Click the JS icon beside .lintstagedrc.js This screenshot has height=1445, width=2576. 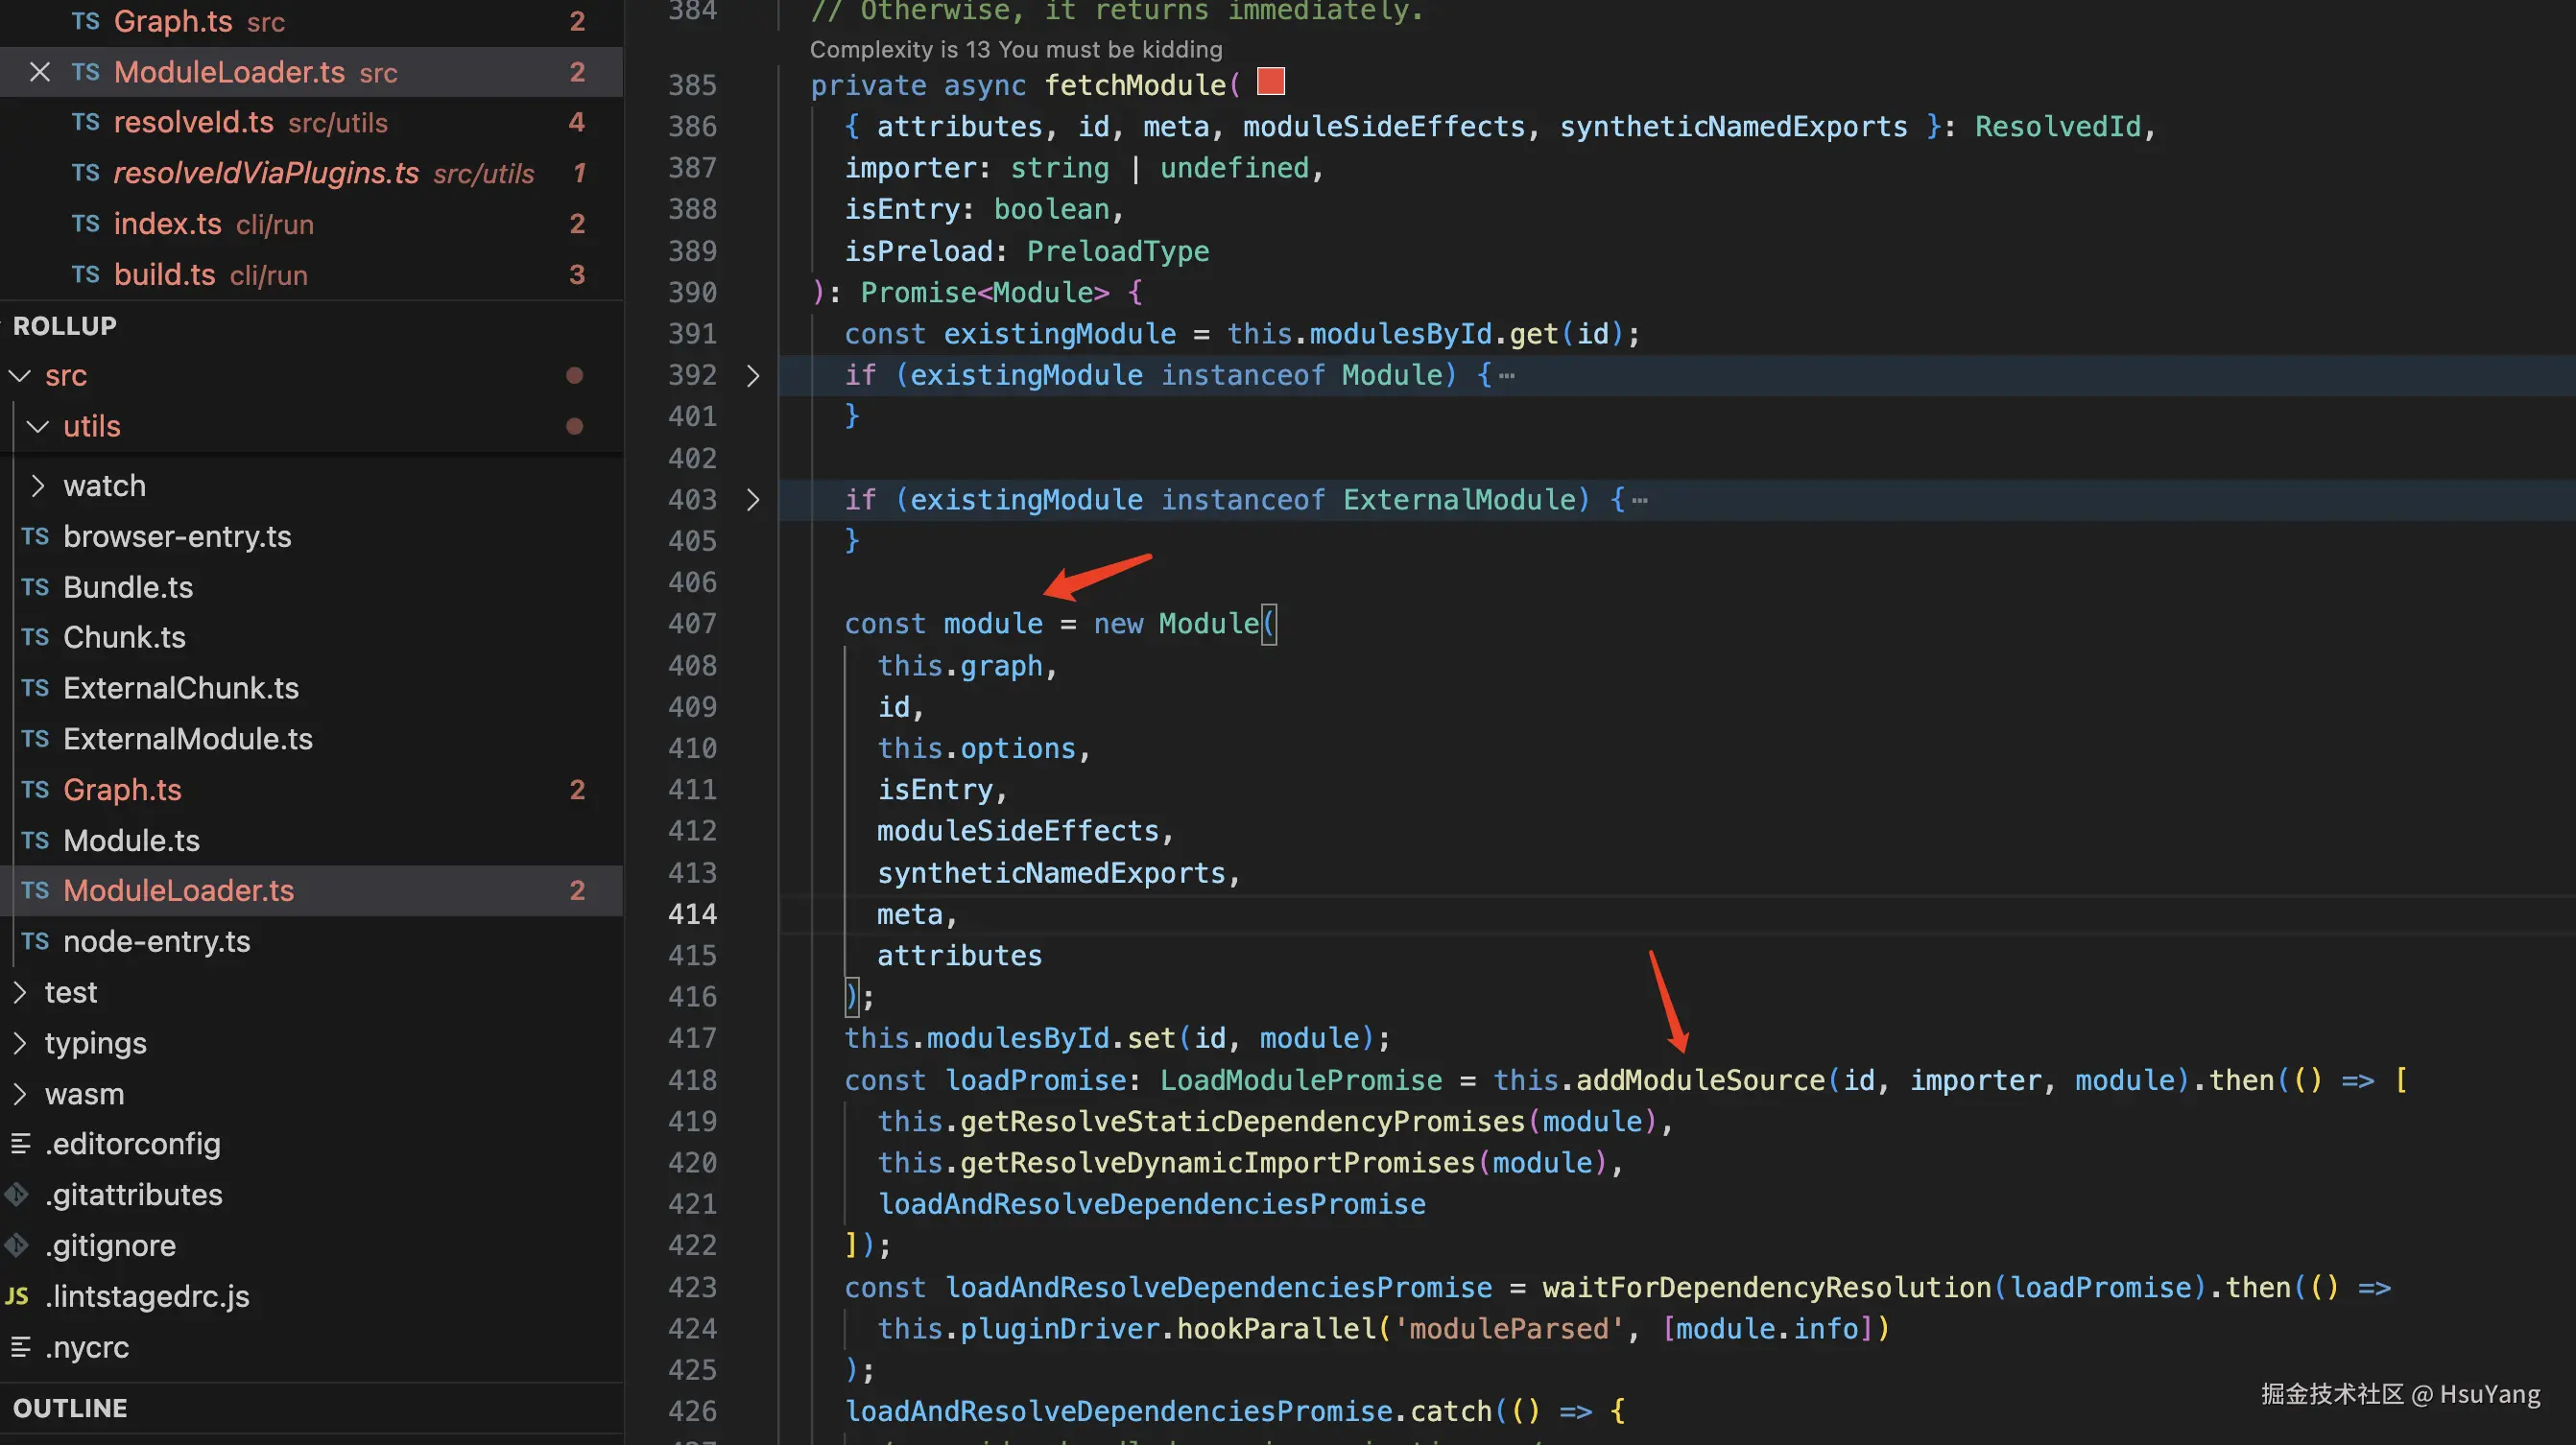pos(17,1296)
